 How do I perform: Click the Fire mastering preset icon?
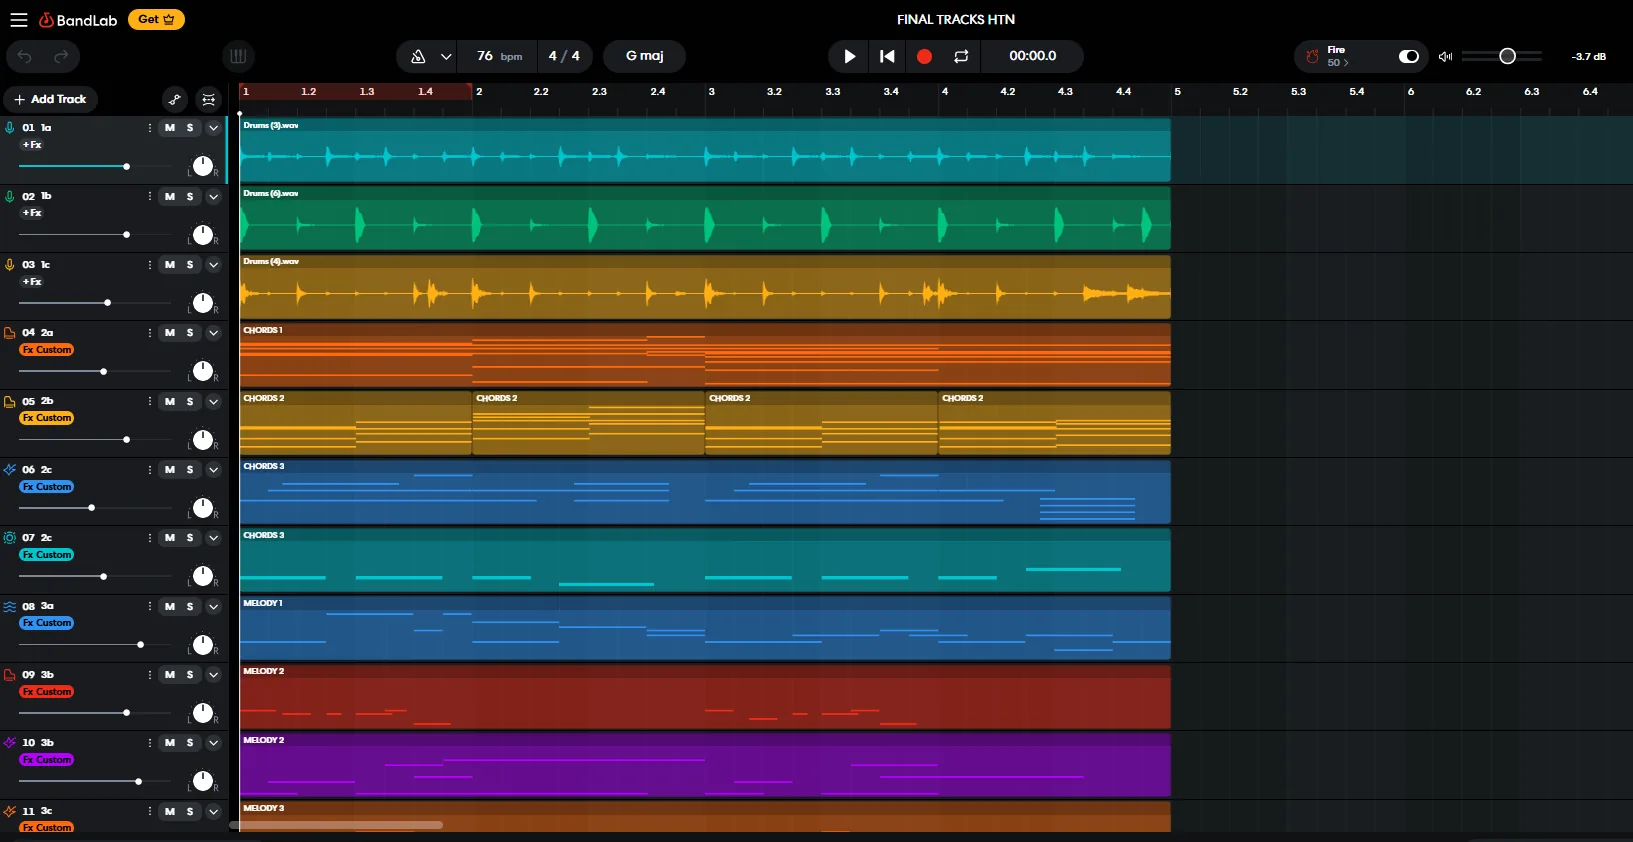pos(1312,57)
